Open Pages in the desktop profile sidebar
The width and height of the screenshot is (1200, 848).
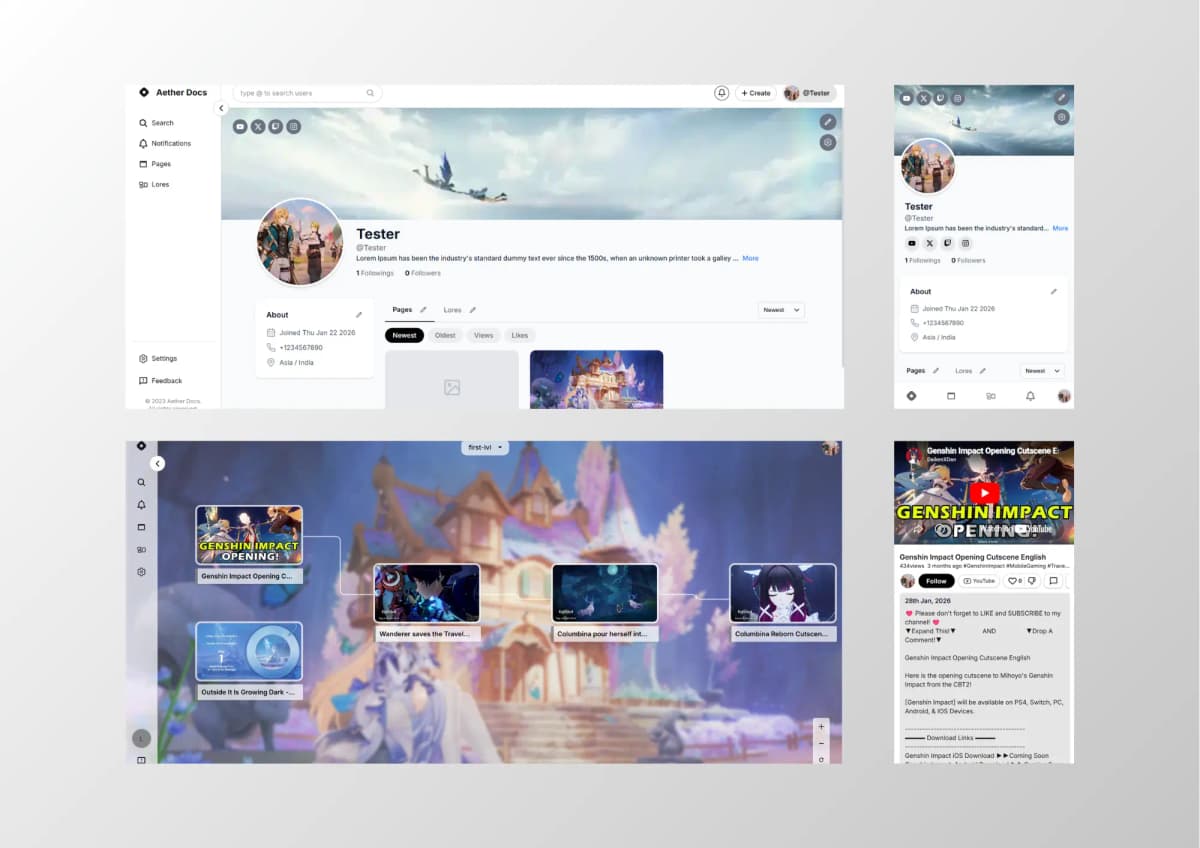155,164
